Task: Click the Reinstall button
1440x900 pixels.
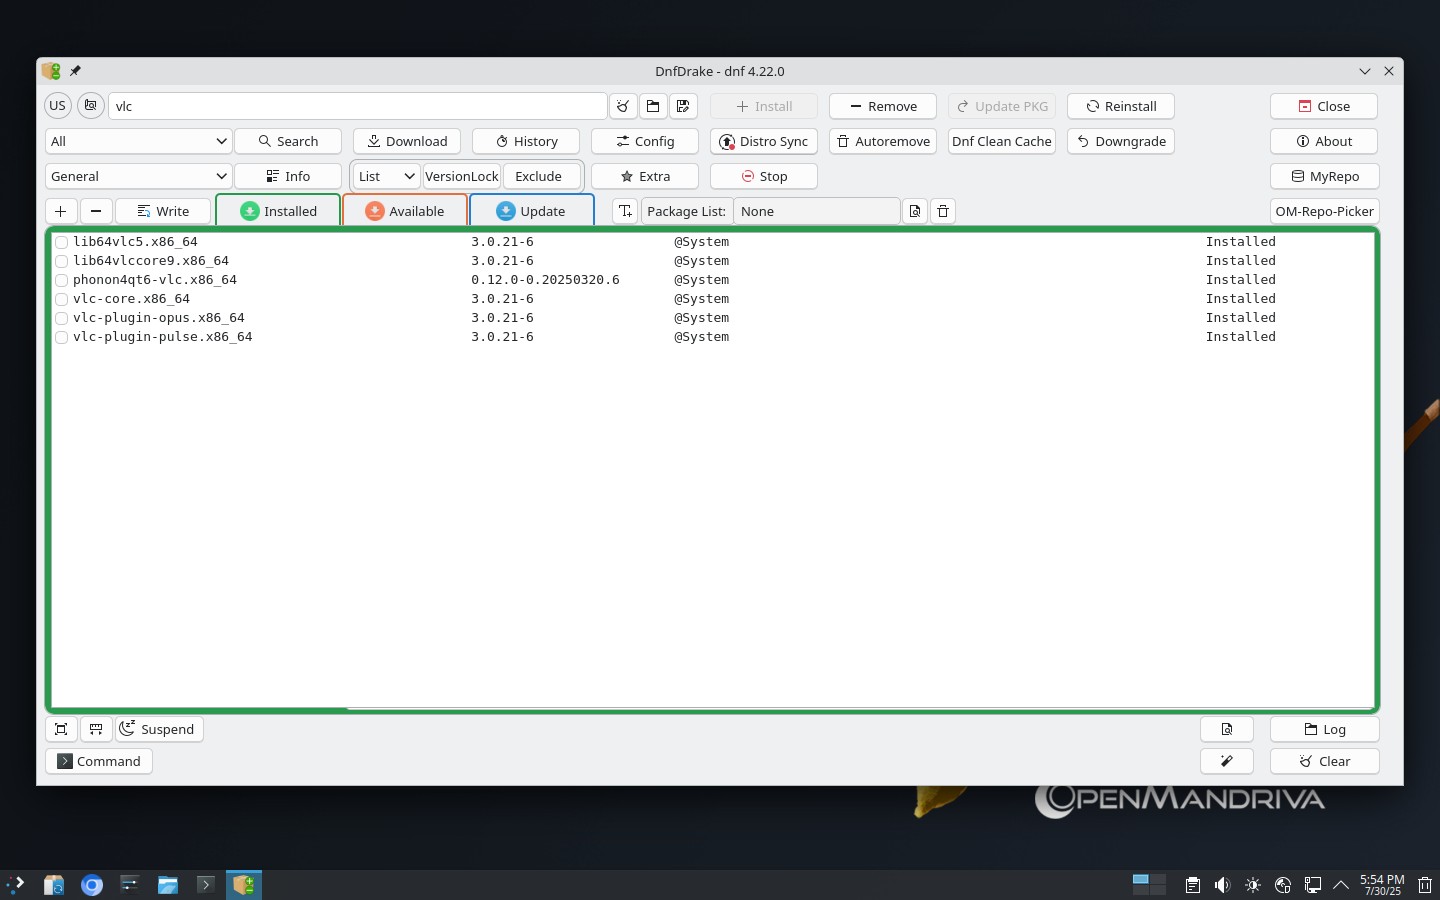Action: (1121, 106)
